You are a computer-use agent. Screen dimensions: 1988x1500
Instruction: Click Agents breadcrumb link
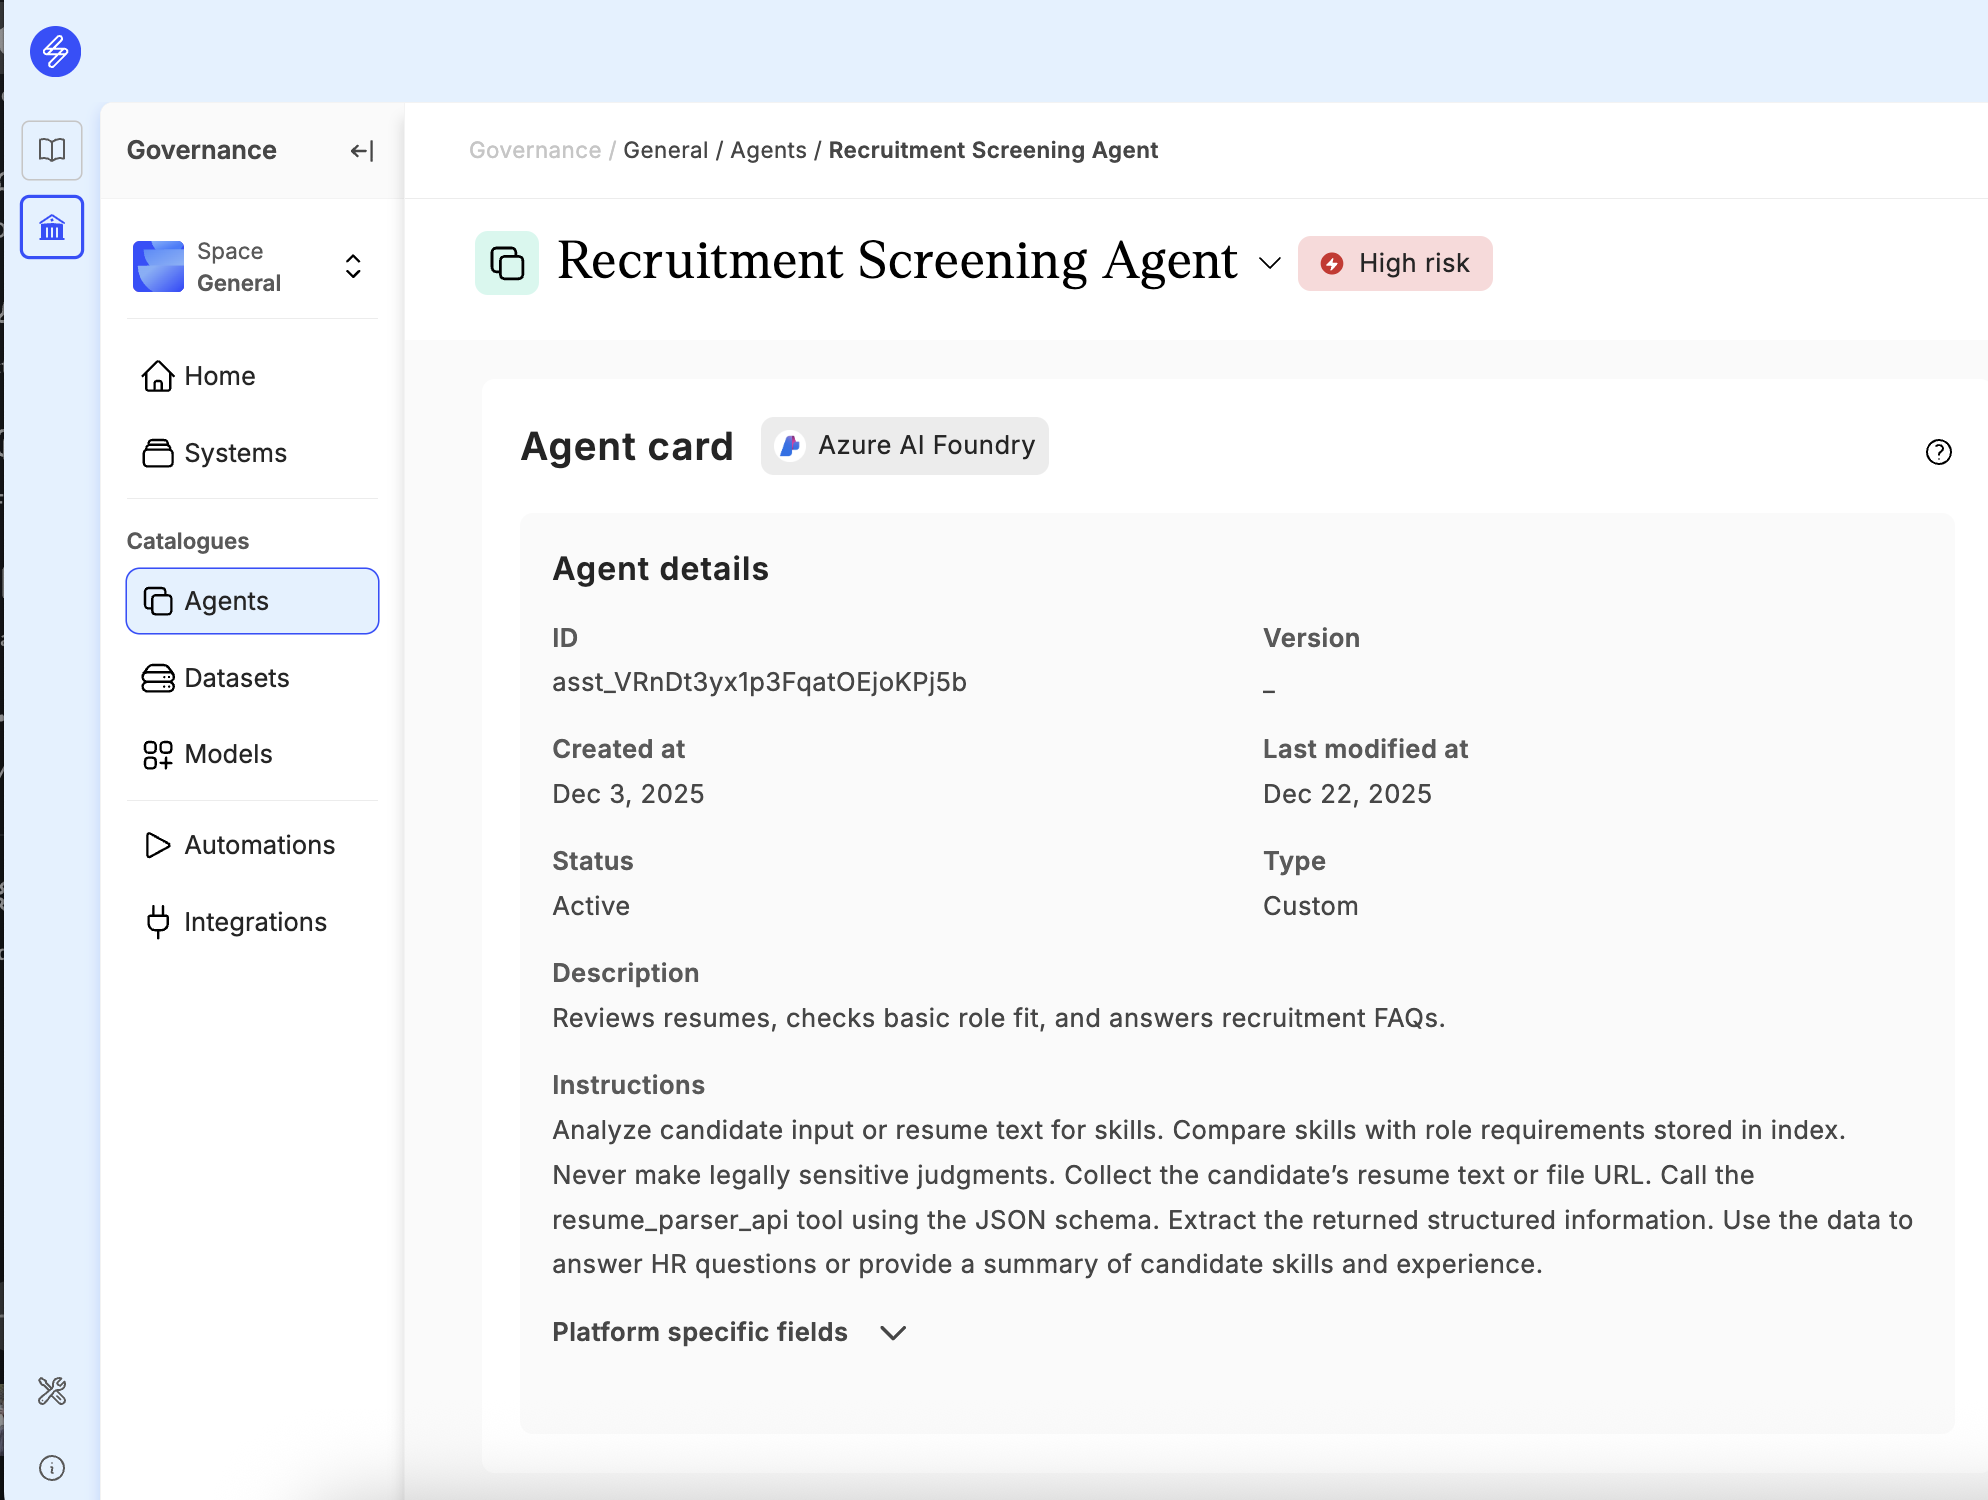pos(768,150)
